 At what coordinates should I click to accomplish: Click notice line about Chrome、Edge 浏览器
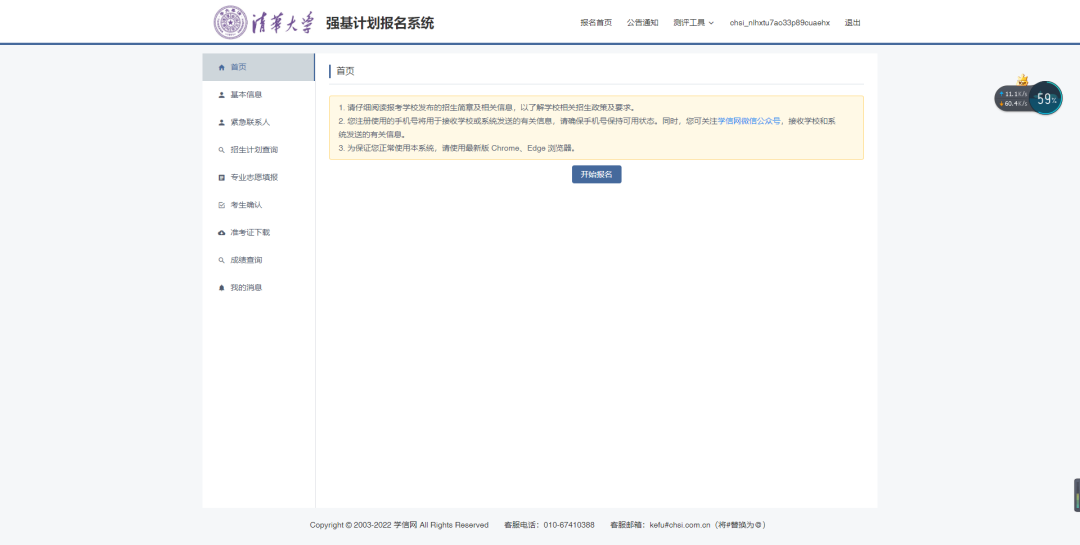(x=457, y=148)
